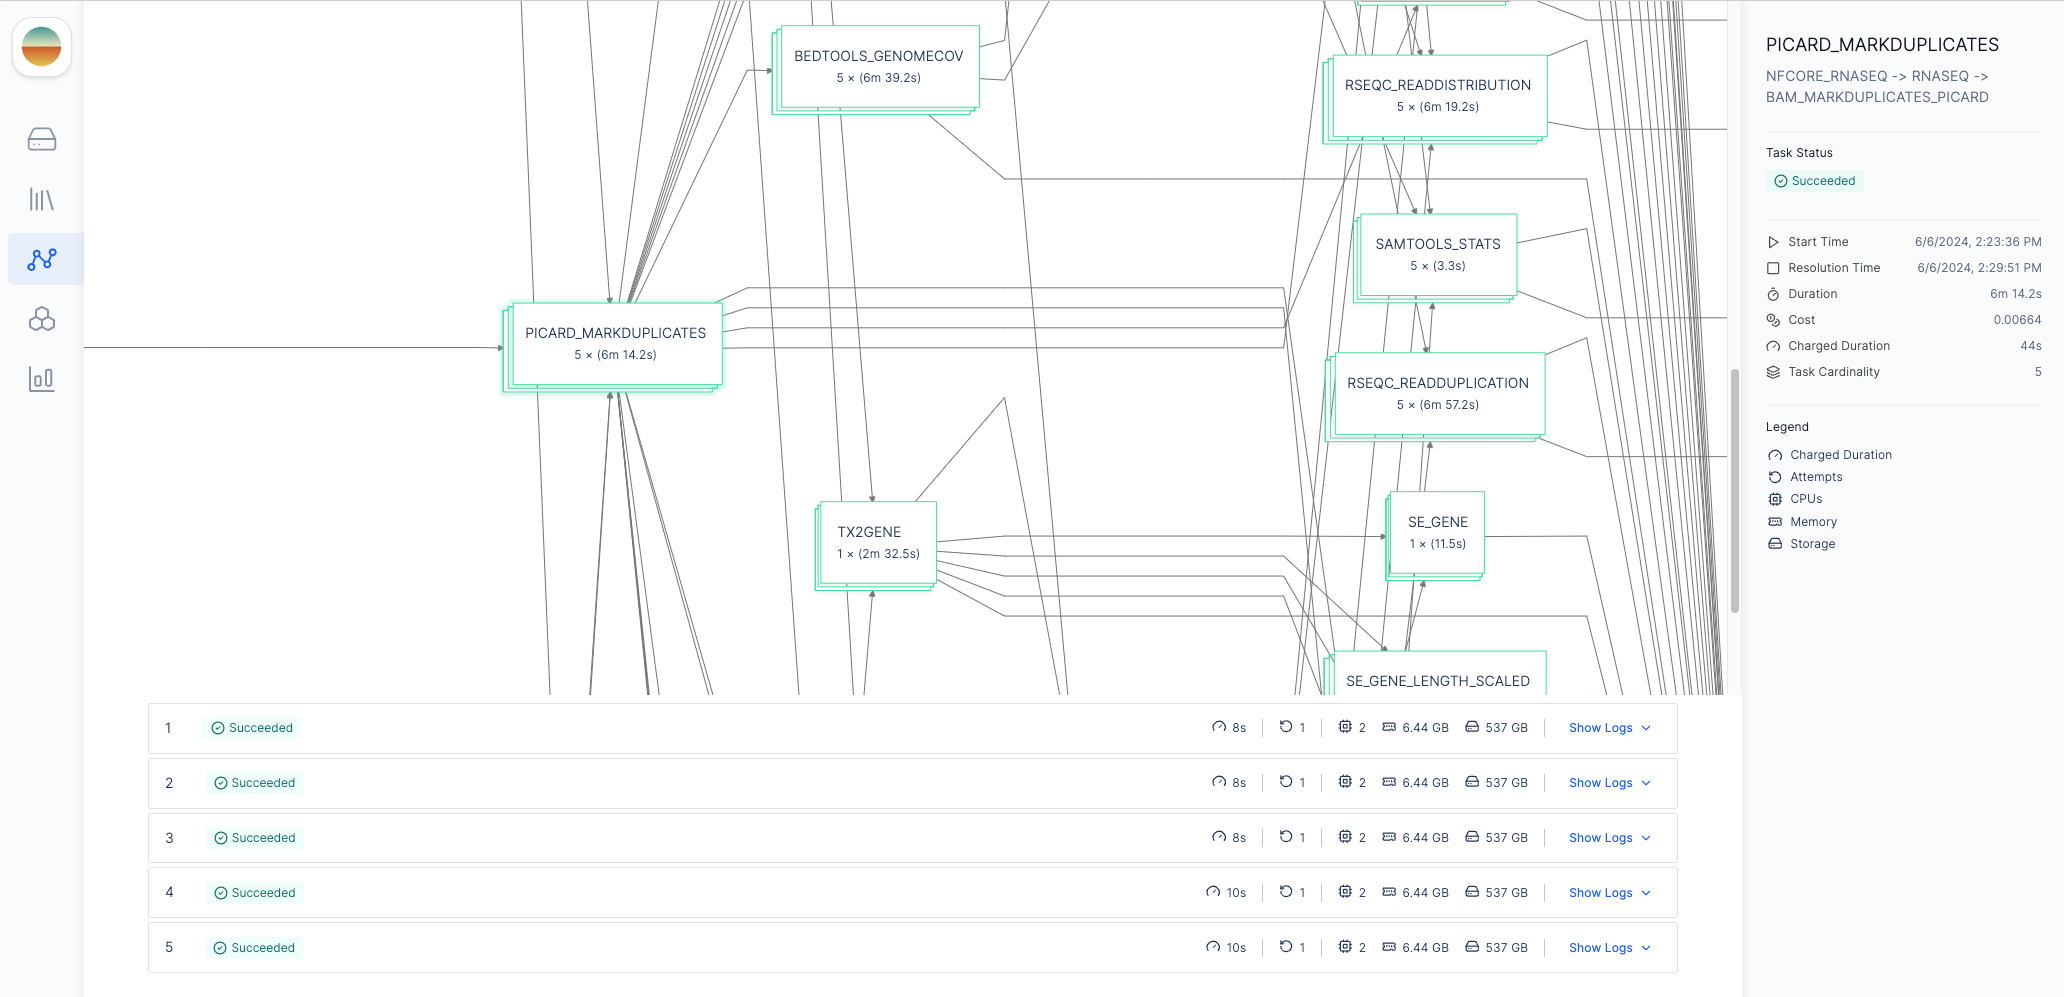The width and height of the screenshot is (2064, 997).
Task: Click the Start Time play icon
Action: (1773, 242)
